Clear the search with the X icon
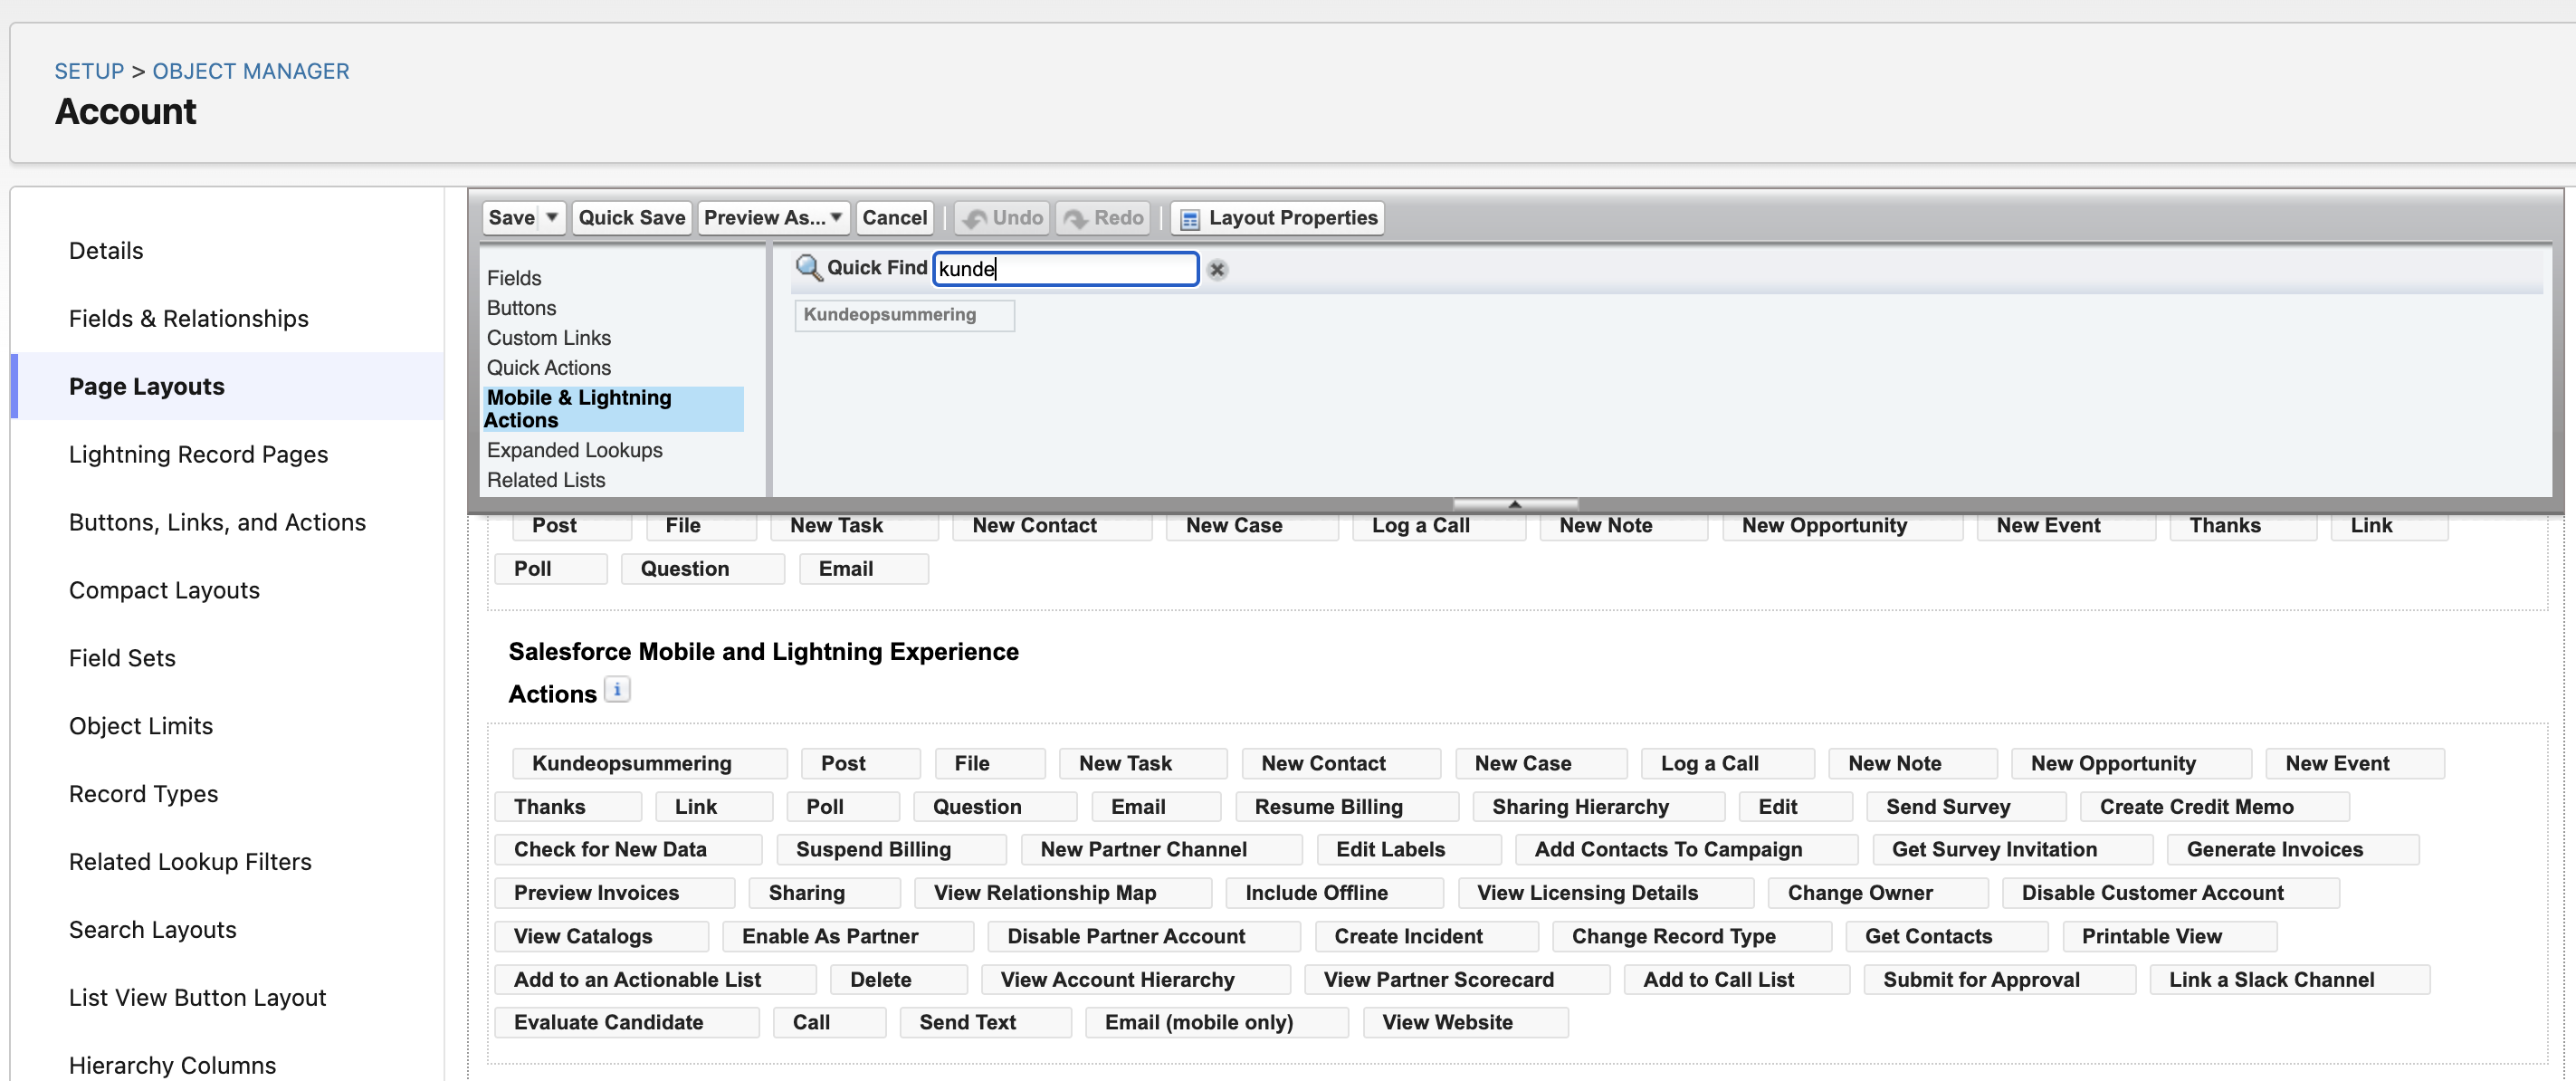 1217,269
